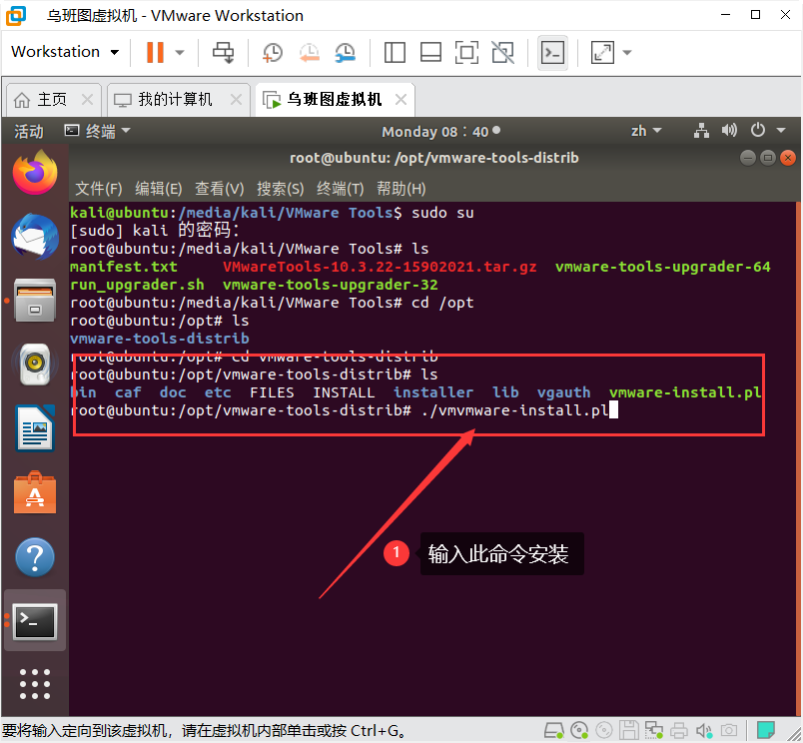Viewport: 803px width, 743px height.
Task: Click the terminal title root@ubuntu: /opt/vmware-tools-distrib
Action: tap(434, 158)
